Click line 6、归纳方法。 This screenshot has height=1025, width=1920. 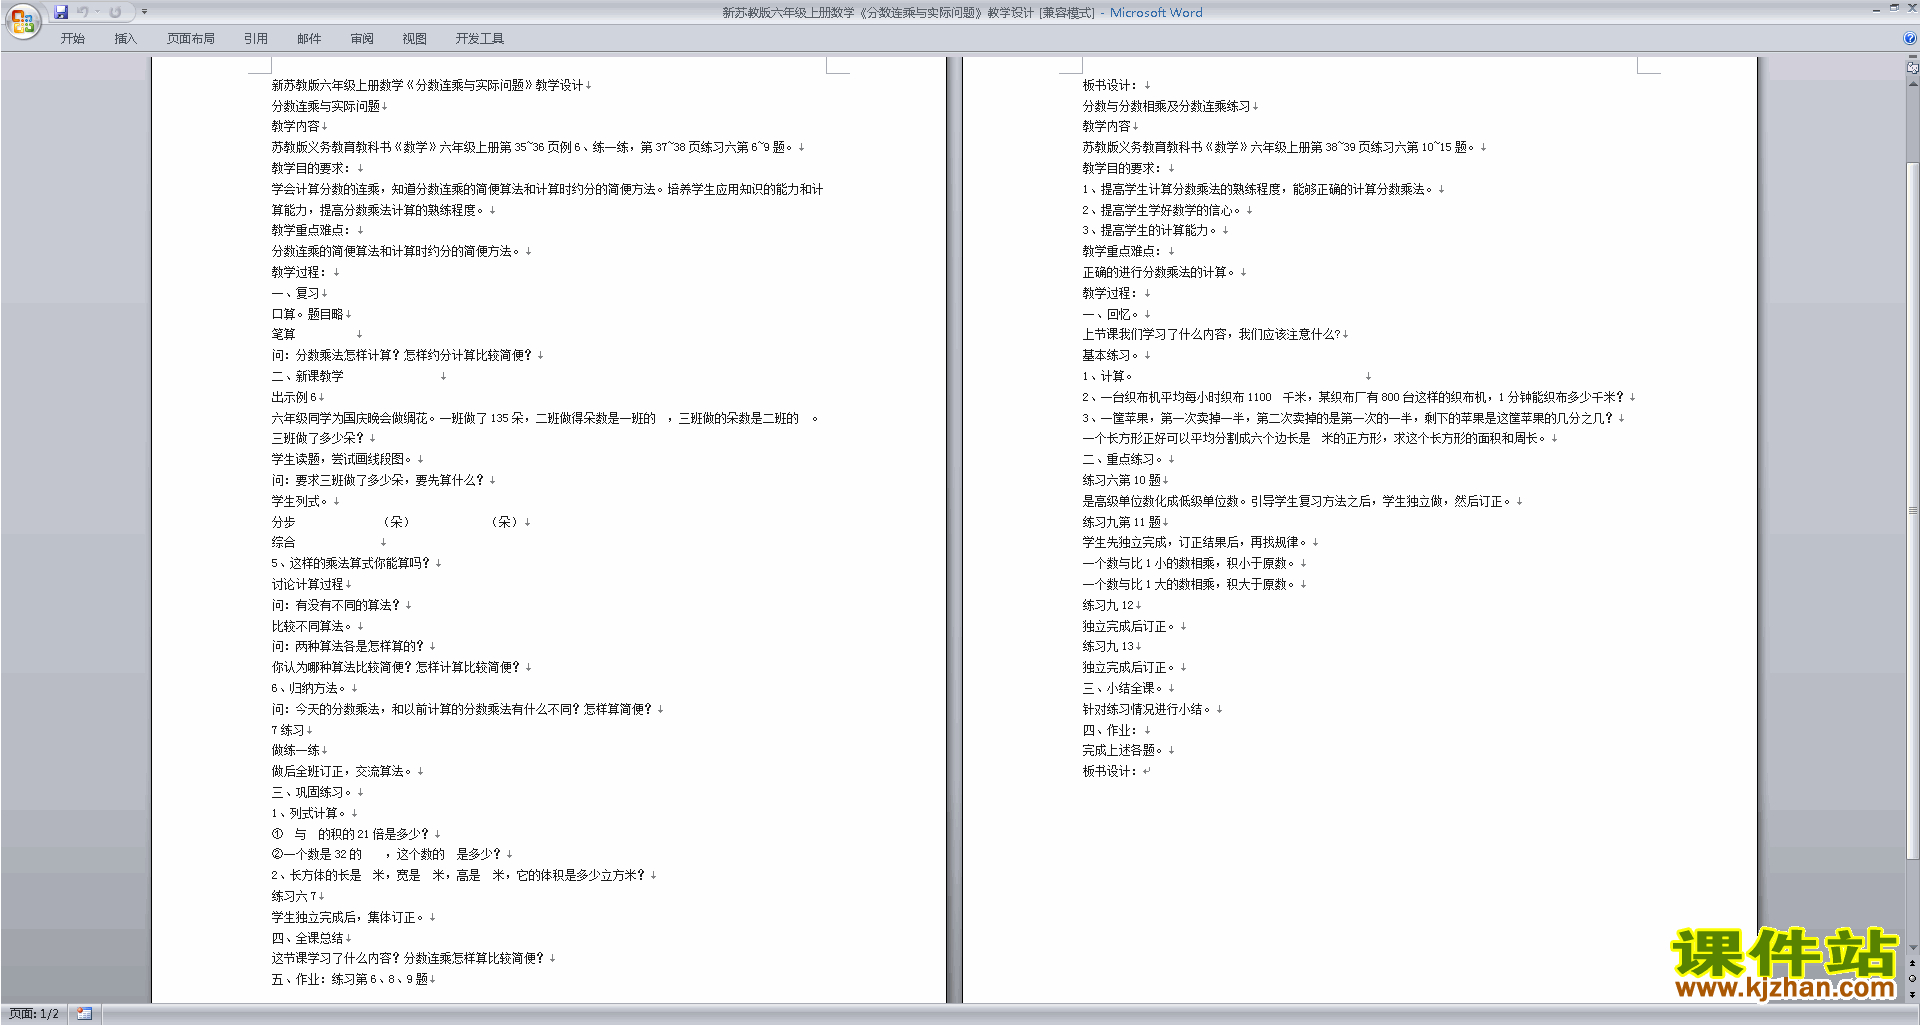tap(308, 689)
